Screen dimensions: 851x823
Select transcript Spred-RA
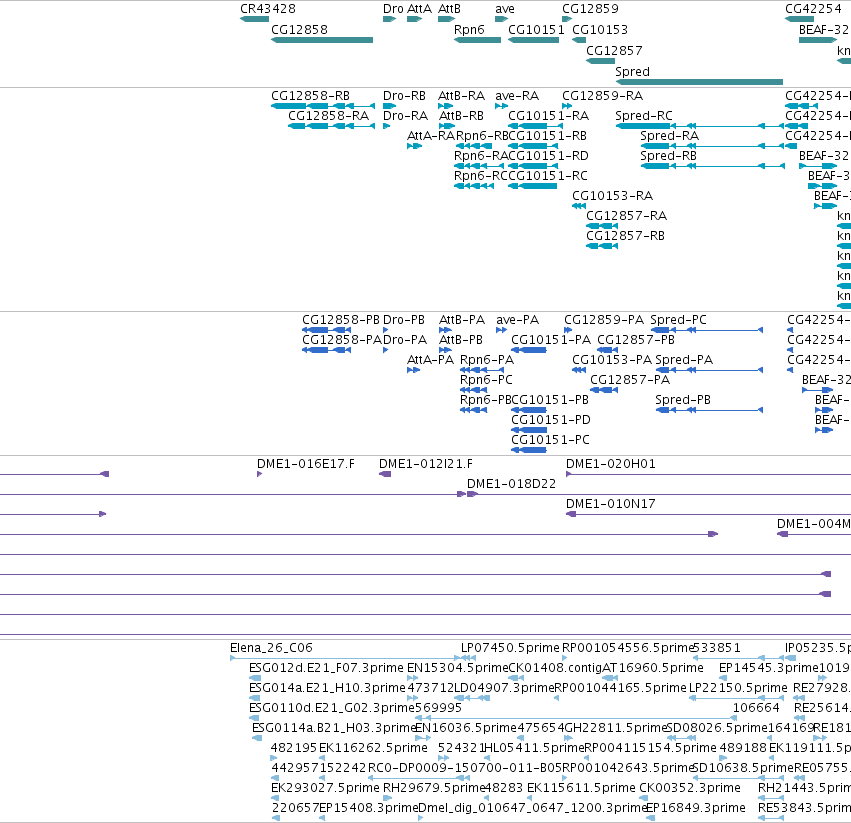point(713,146)
